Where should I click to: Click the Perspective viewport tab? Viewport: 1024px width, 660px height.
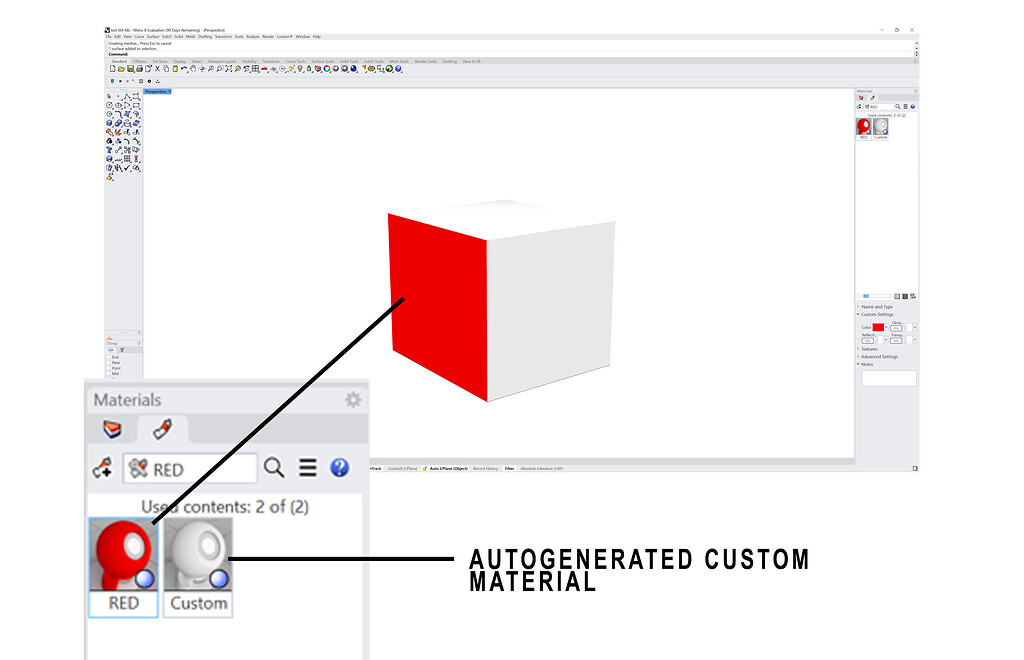(155, 91)
